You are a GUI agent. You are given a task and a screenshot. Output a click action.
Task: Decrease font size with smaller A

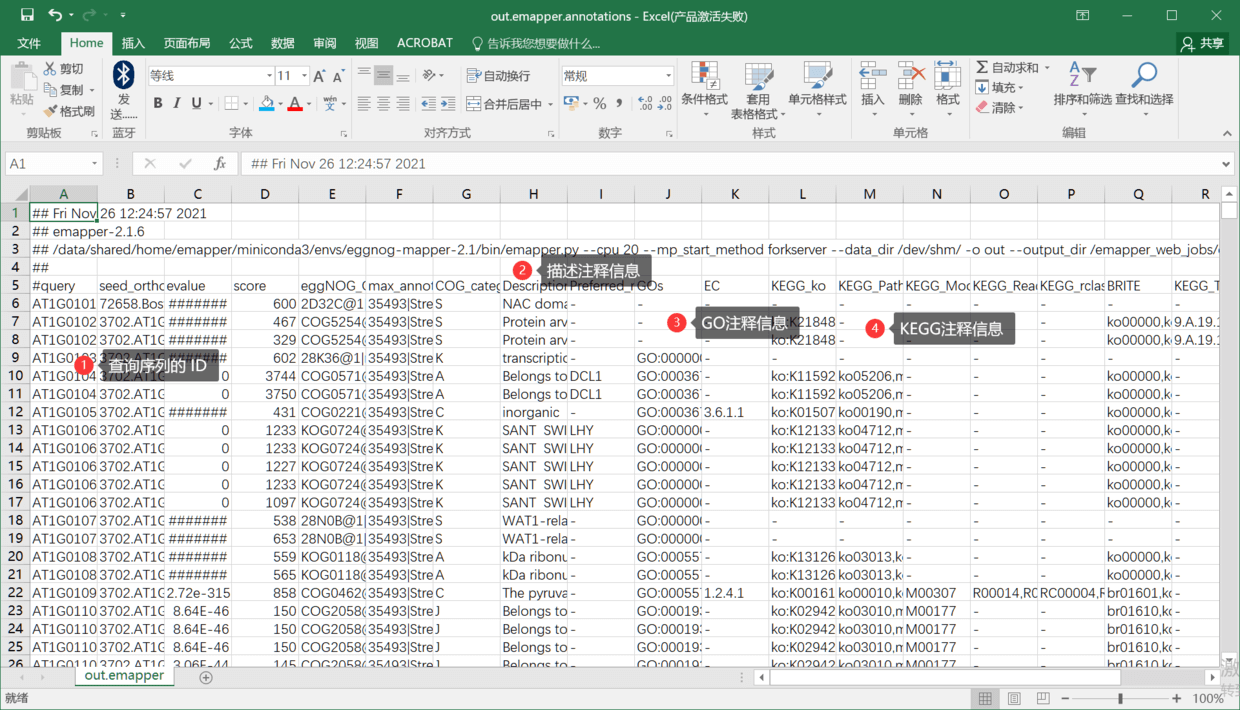click(x=339, y=76)
